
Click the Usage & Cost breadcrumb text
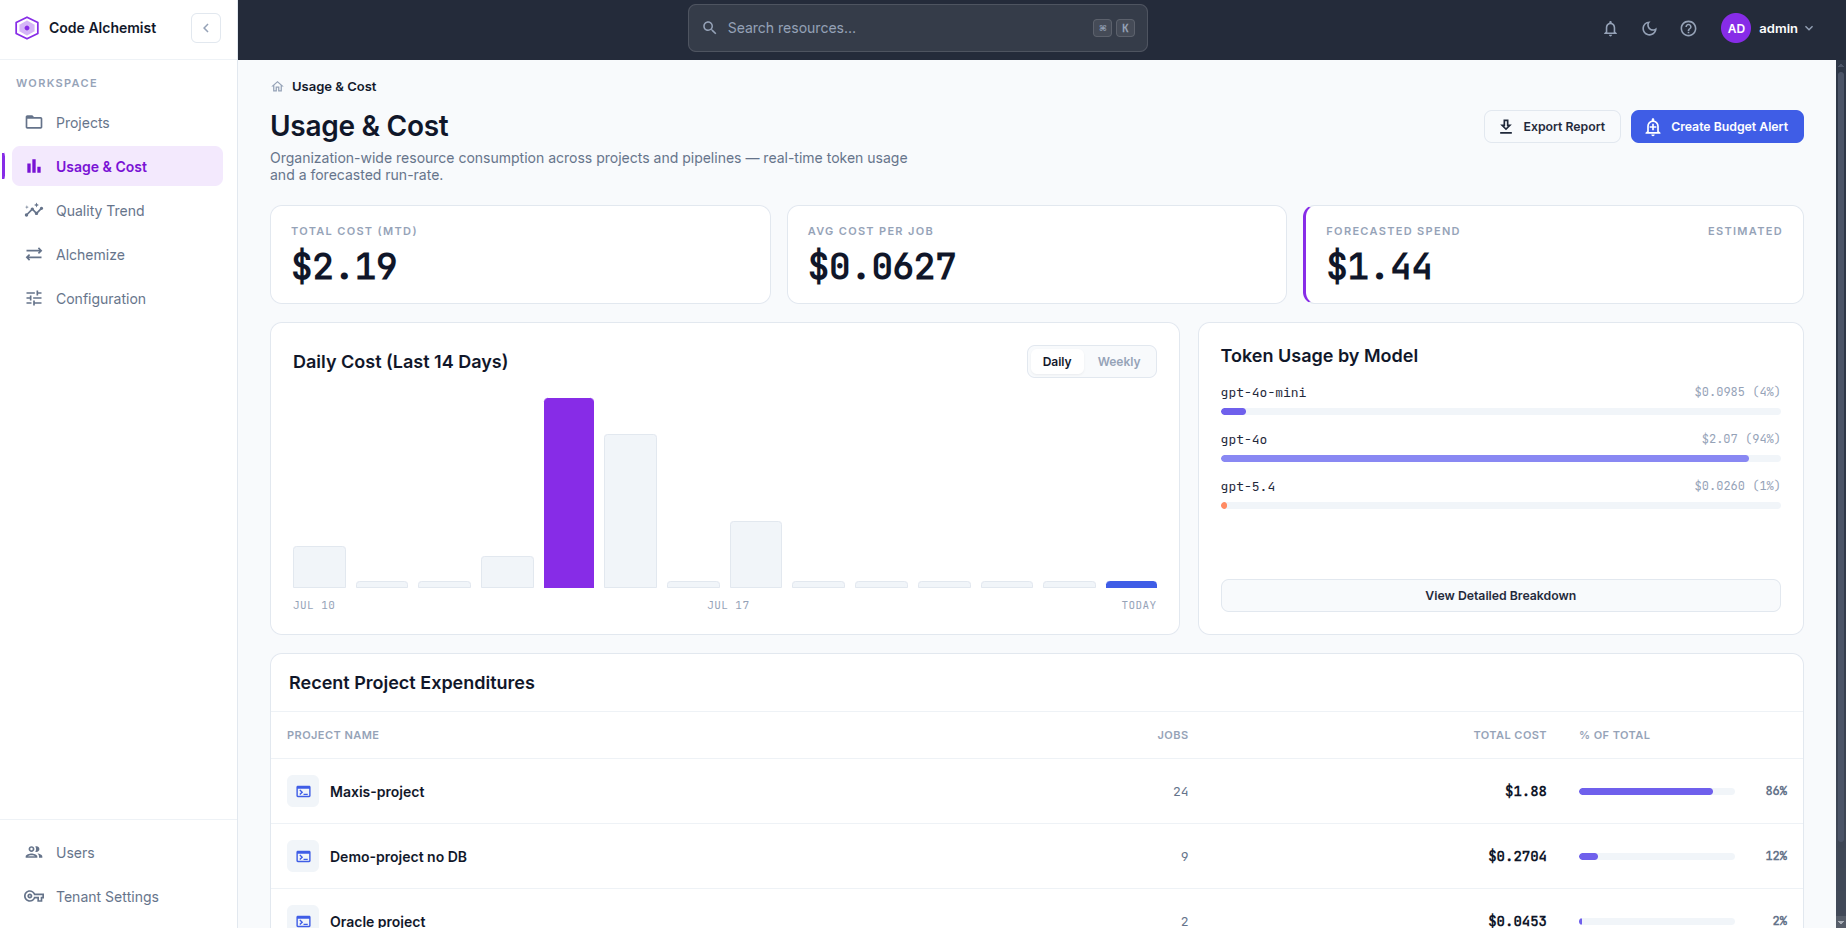334,87
